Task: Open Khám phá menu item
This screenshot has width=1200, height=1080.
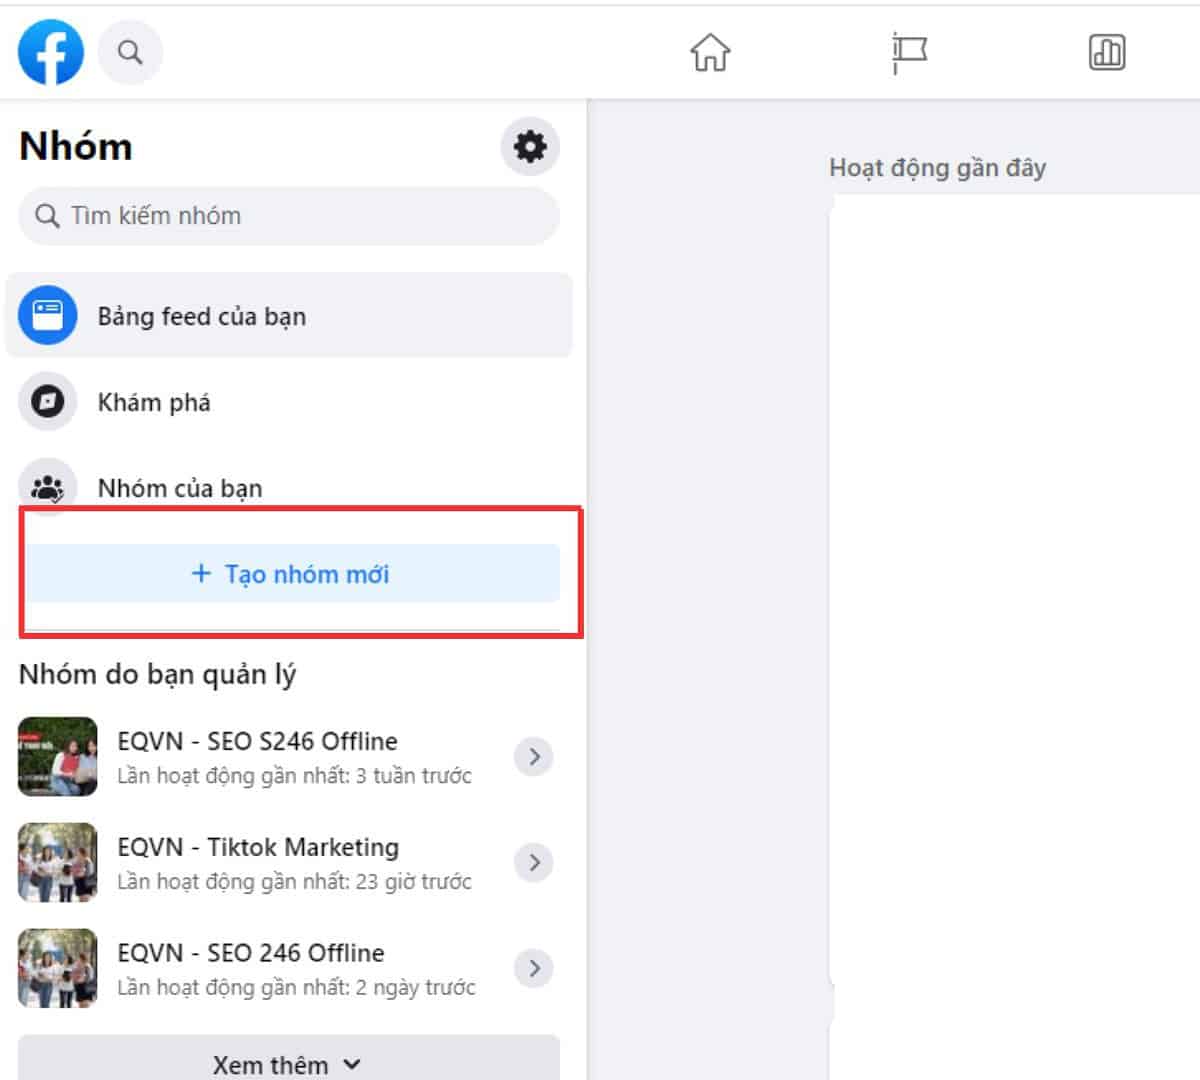Action: click(x=154, y=403)
